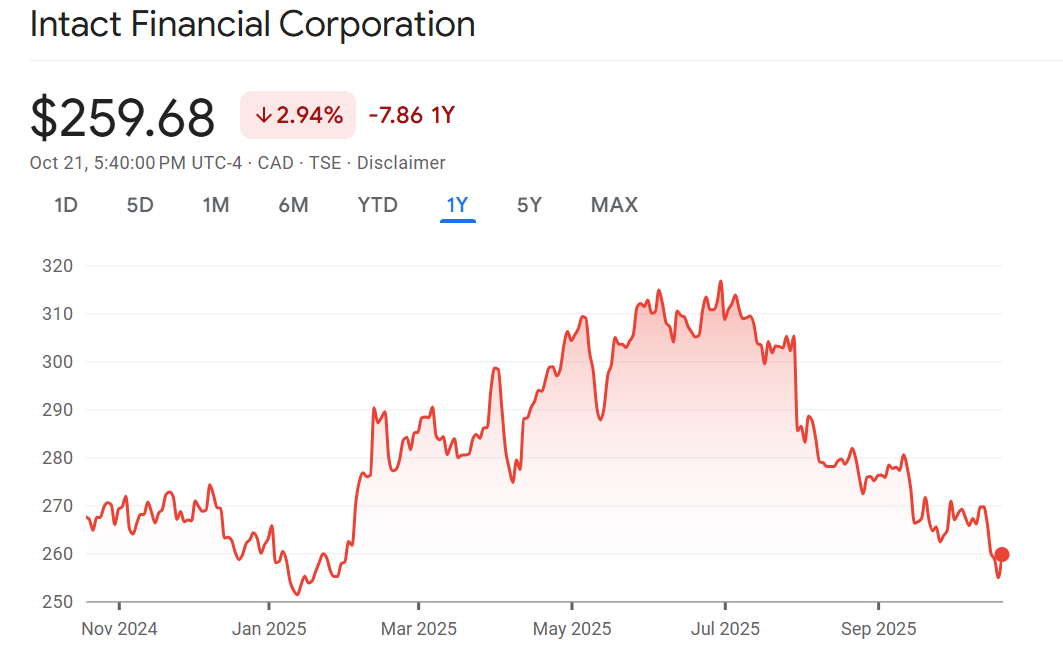Image resolution: width=1063 pixels, height=667 pixels.
Task: Click the down arrow in the 2.94% badge
Action: click(264, 115)
